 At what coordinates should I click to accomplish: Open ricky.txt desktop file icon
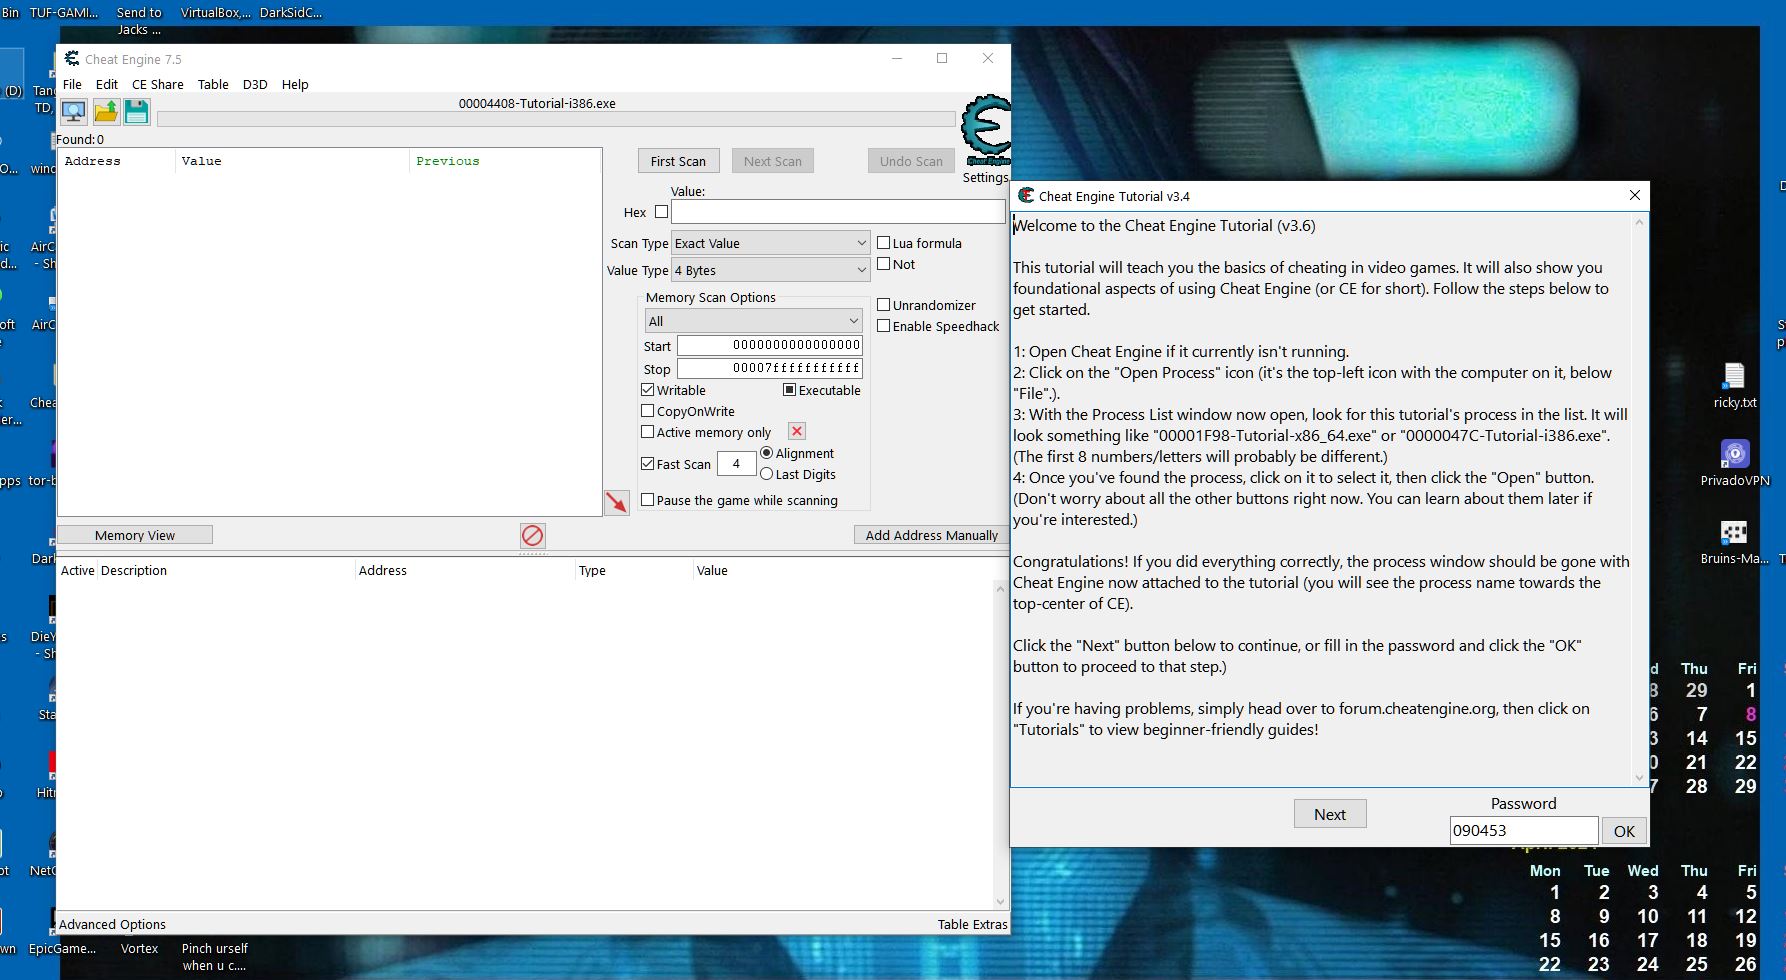click(x=1734, y=378)
